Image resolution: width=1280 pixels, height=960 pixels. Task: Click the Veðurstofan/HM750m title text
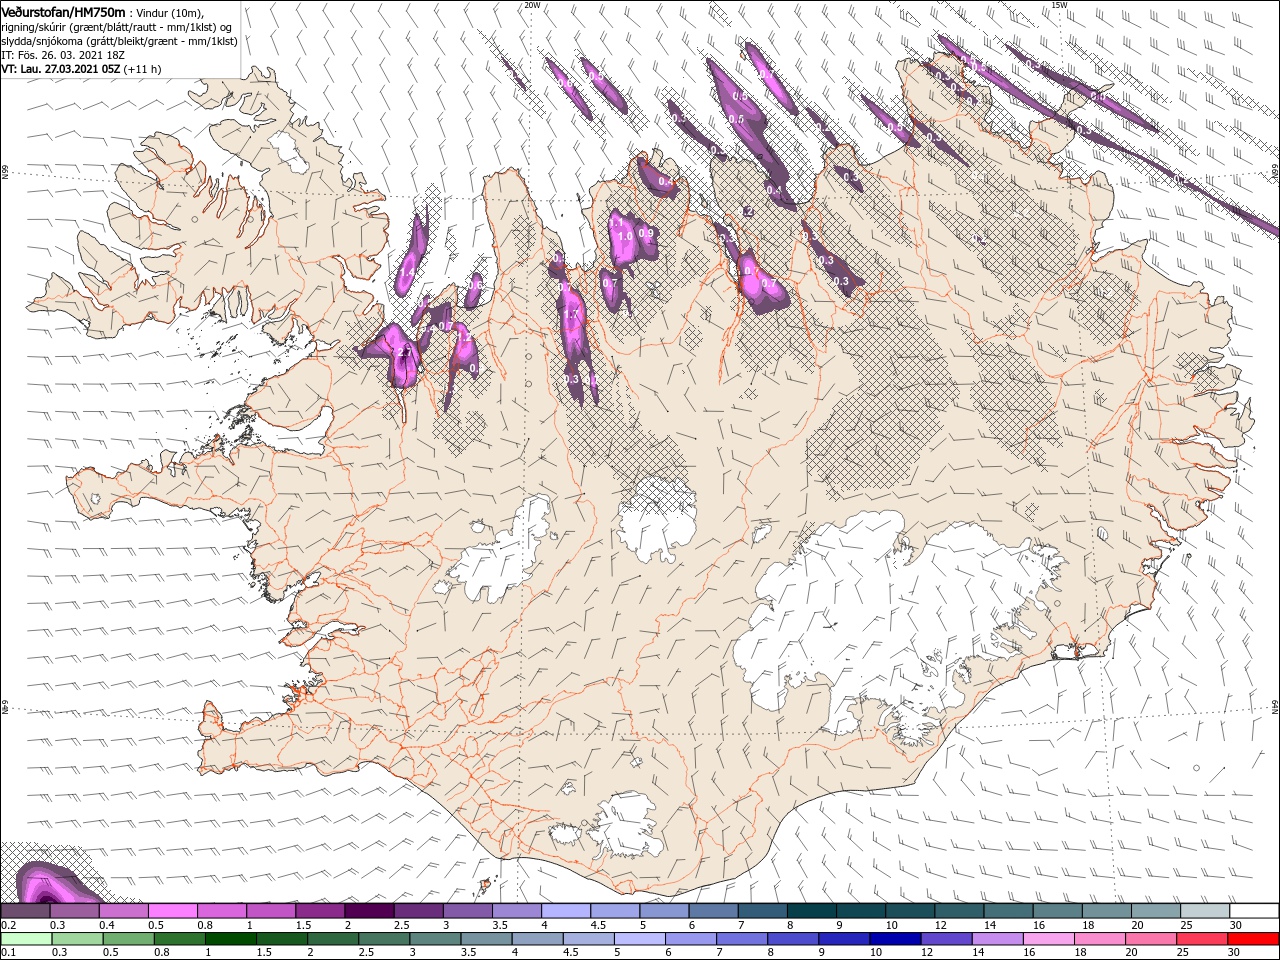pos(64,12)
